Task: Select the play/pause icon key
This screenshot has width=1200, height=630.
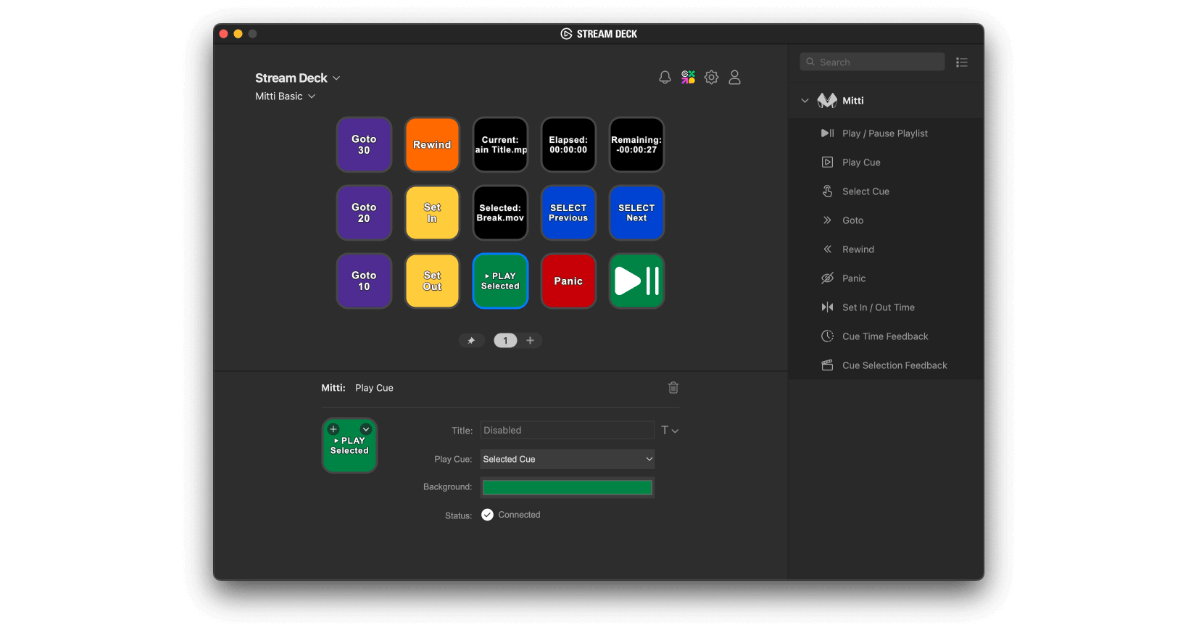Action: [x=636, y=281]
